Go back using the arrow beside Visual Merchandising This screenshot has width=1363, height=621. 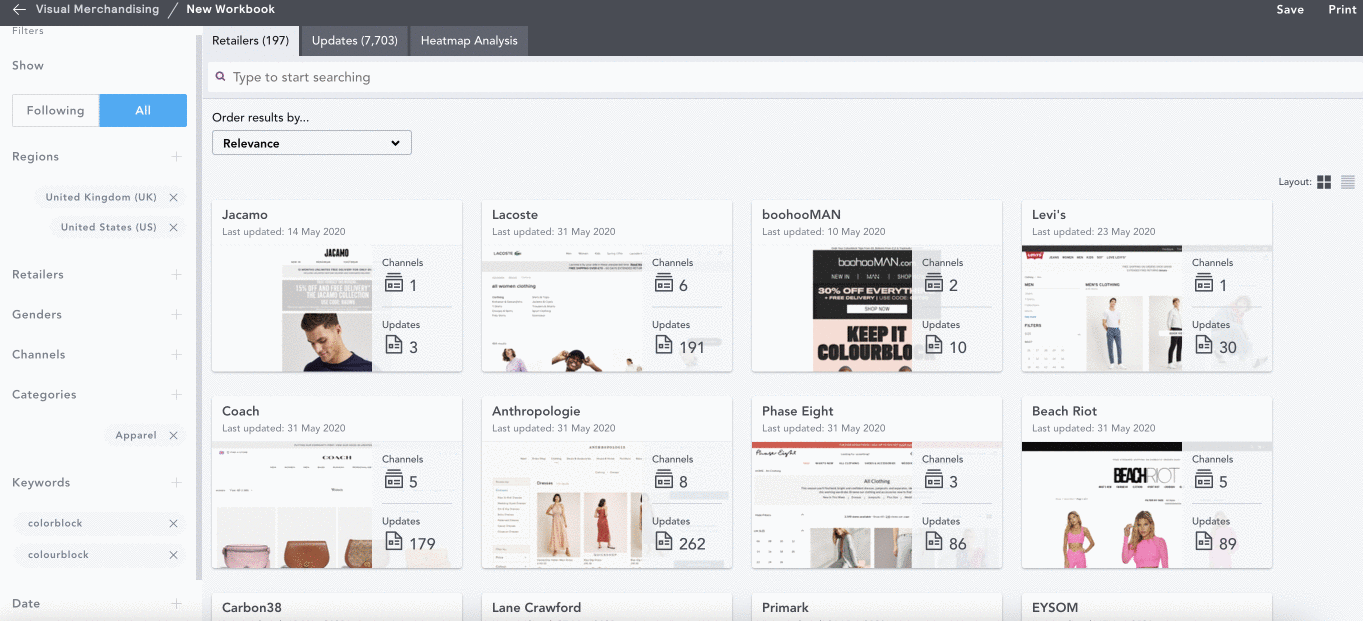18,9
